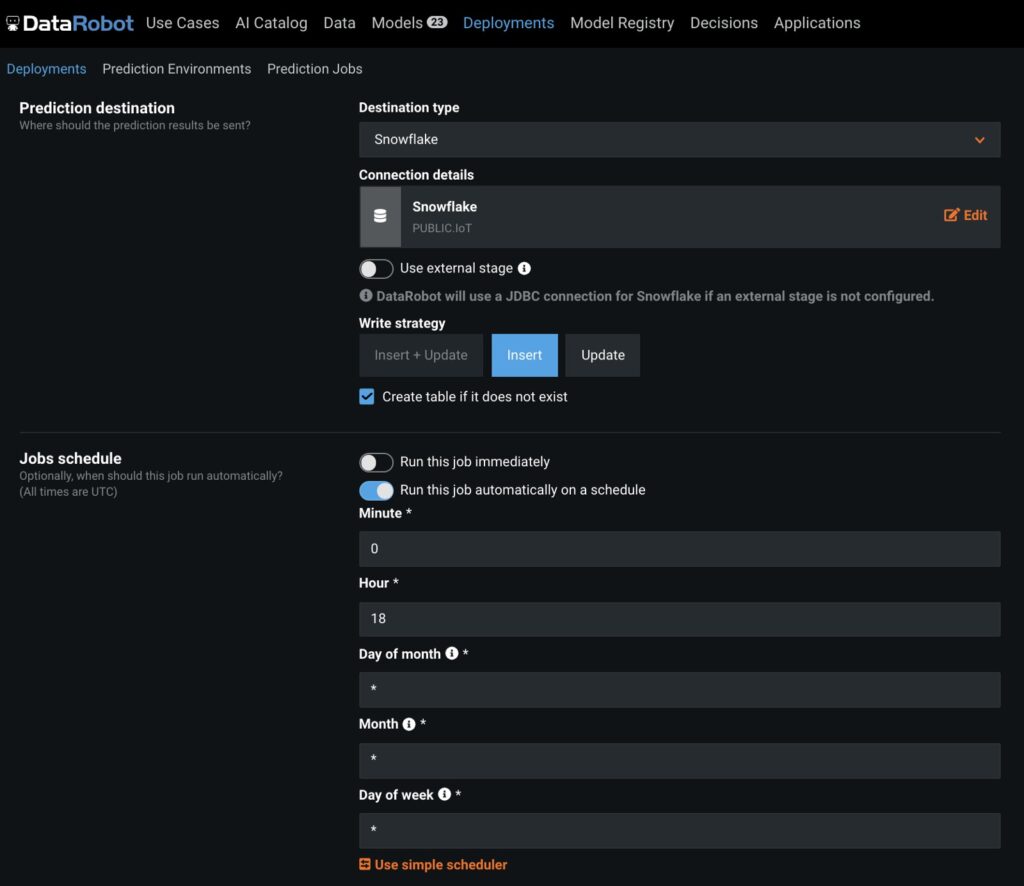
Task: Click the info icon beside Day of month
Action: [452, 654]
